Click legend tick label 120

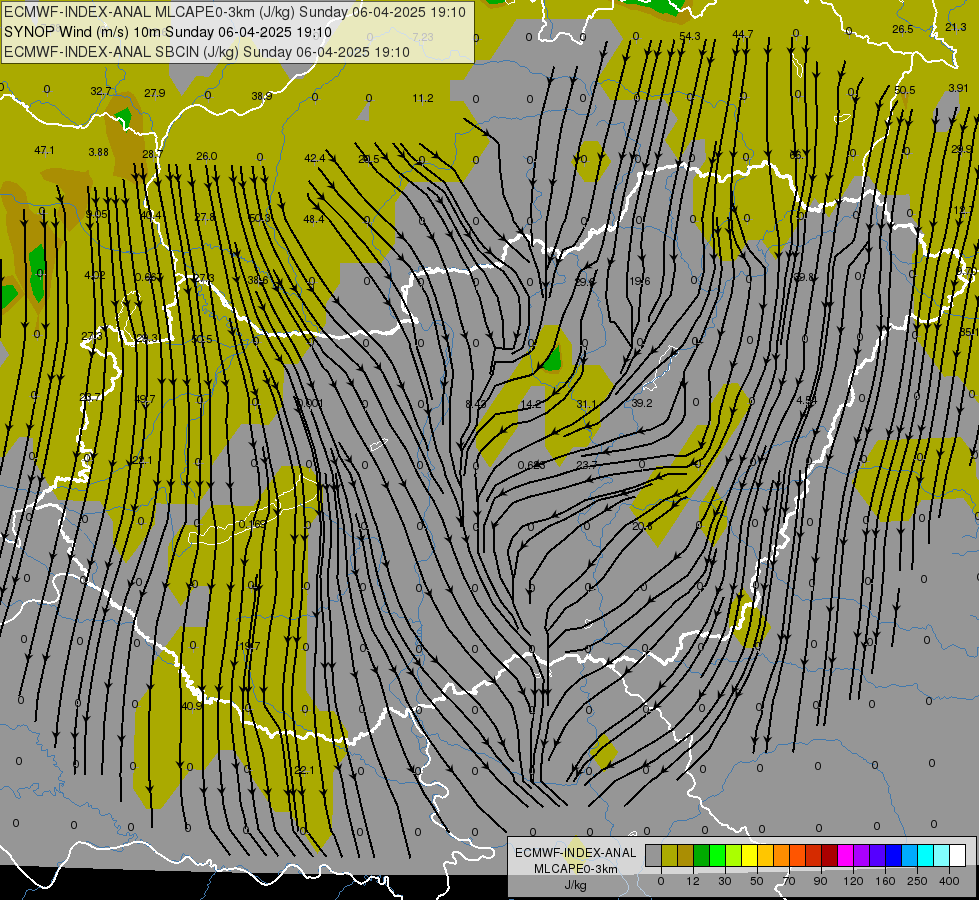(853, 881)
